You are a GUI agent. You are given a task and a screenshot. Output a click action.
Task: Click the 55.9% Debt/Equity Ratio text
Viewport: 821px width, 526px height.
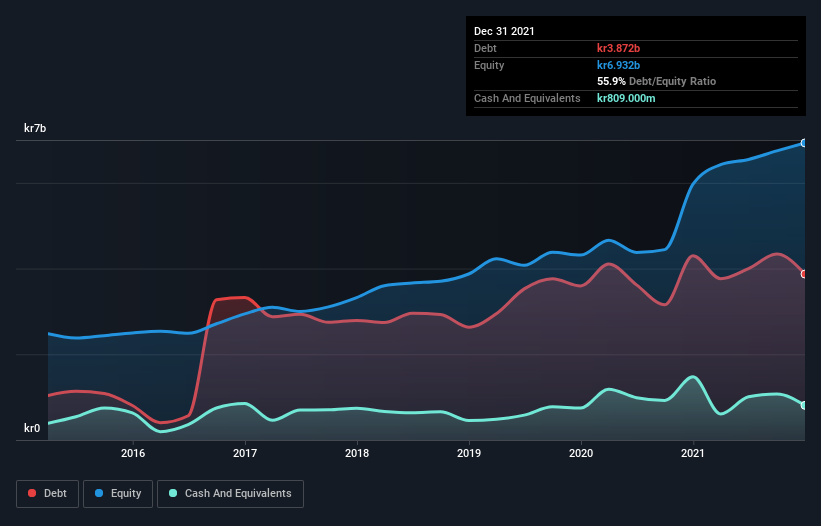tap(657, 82)
